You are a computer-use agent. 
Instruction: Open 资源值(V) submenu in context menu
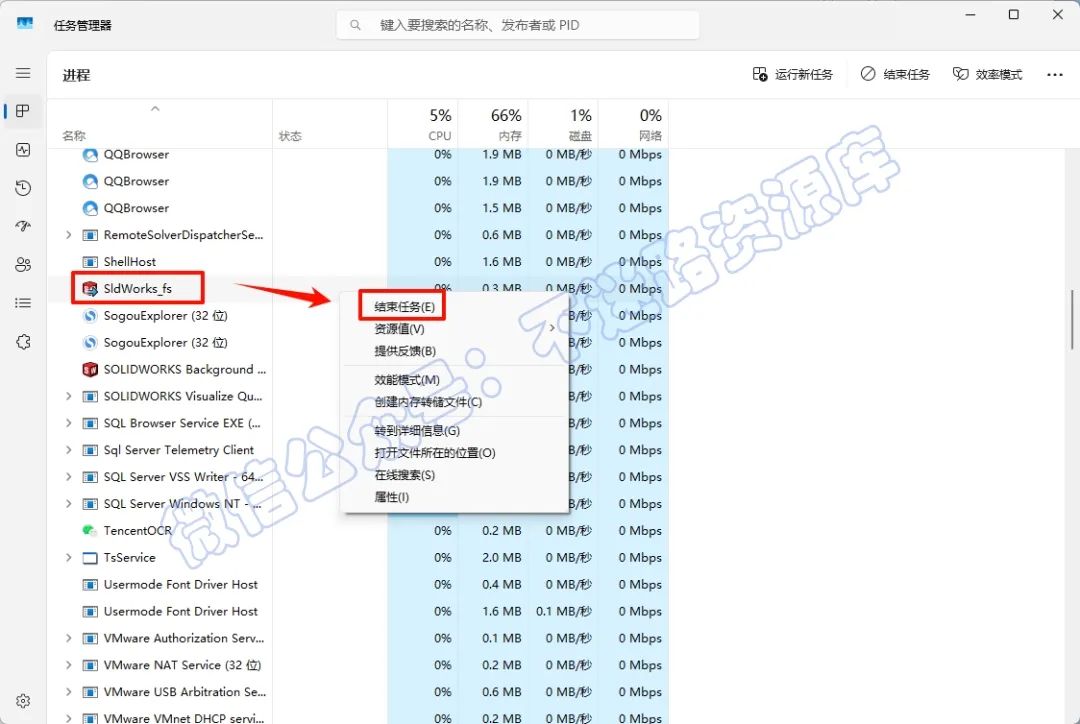pyautogui.click(x=457, y=329)
